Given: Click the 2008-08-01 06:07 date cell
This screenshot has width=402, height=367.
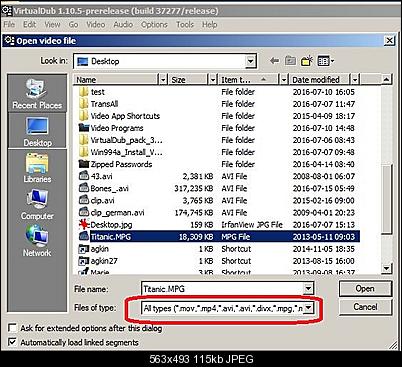Looking at the screenshot, I should pyautogui.click(x=324, y=176).
